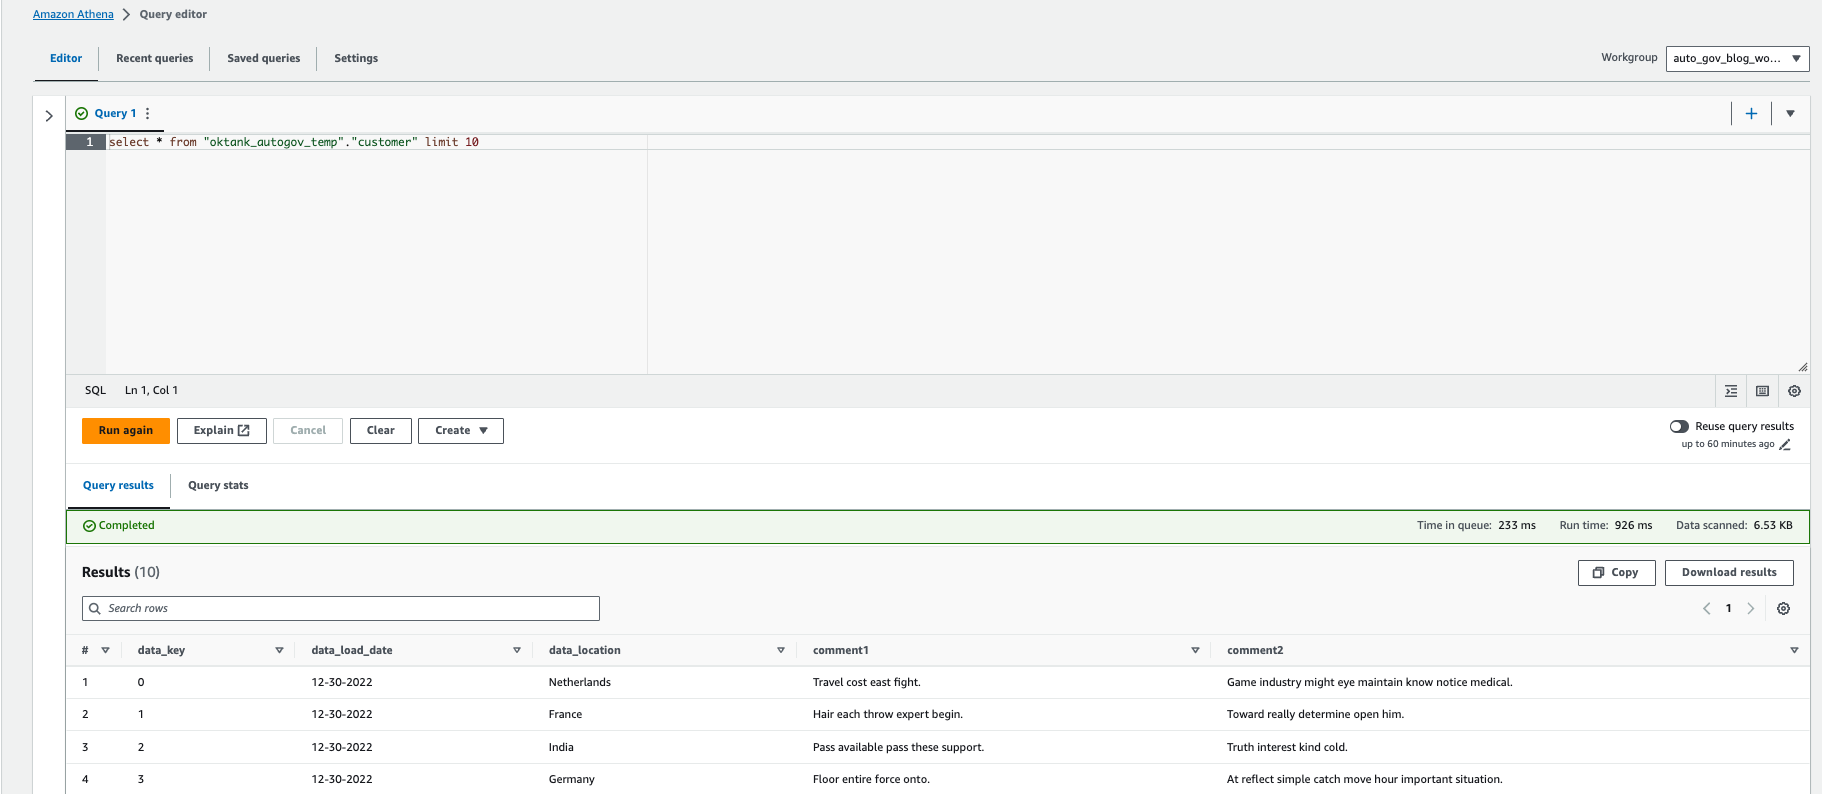This screenshot has width=1822, height=794.
Task: Click the 'Floor entire force onto.' cell
Action: (x=871, y=780)
